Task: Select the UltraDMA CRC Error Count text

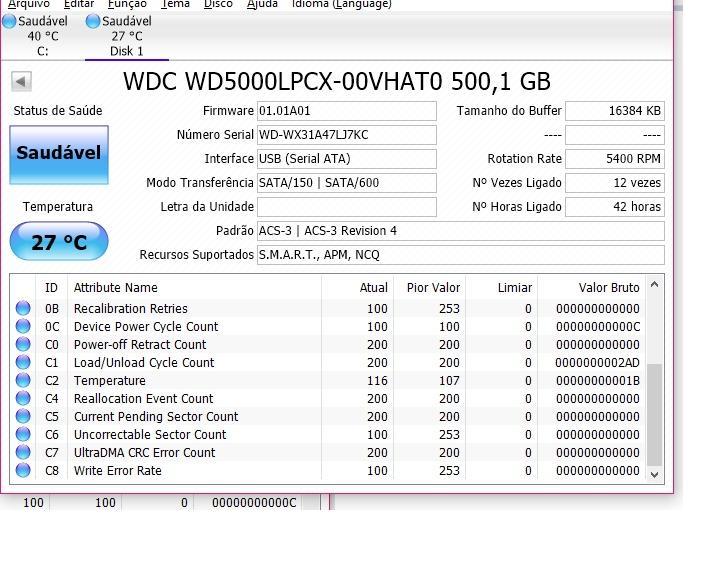Action: [144, 453]
